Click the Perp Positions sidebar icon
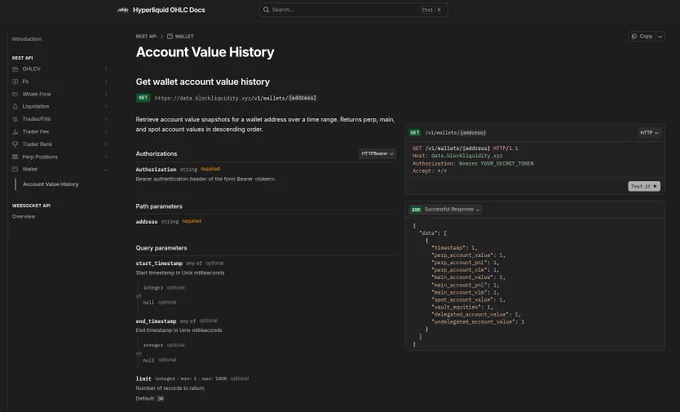 pyautogui.click(x=15, y=157)
